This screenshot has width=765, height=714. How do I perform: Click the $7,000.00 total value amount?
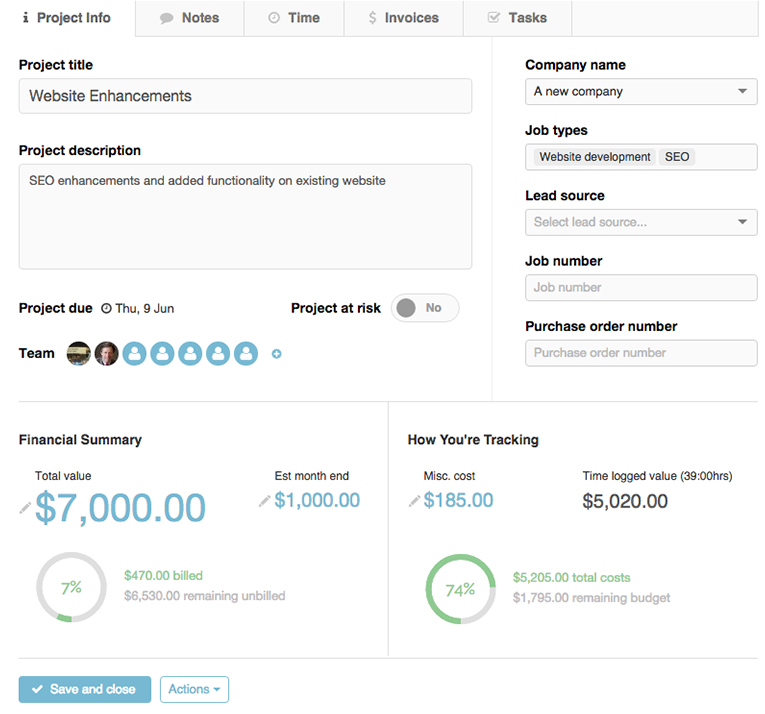coord(121,508)
